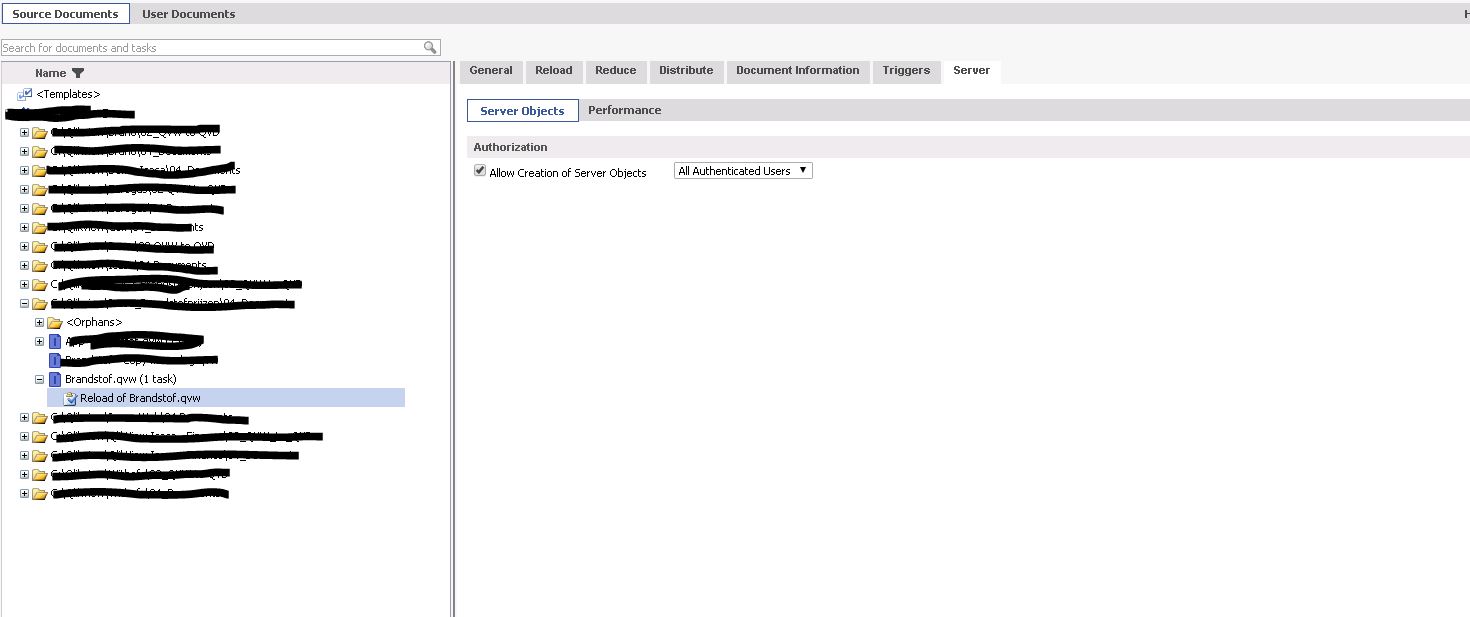Open the All Authenticated Users dropdown

743,171
